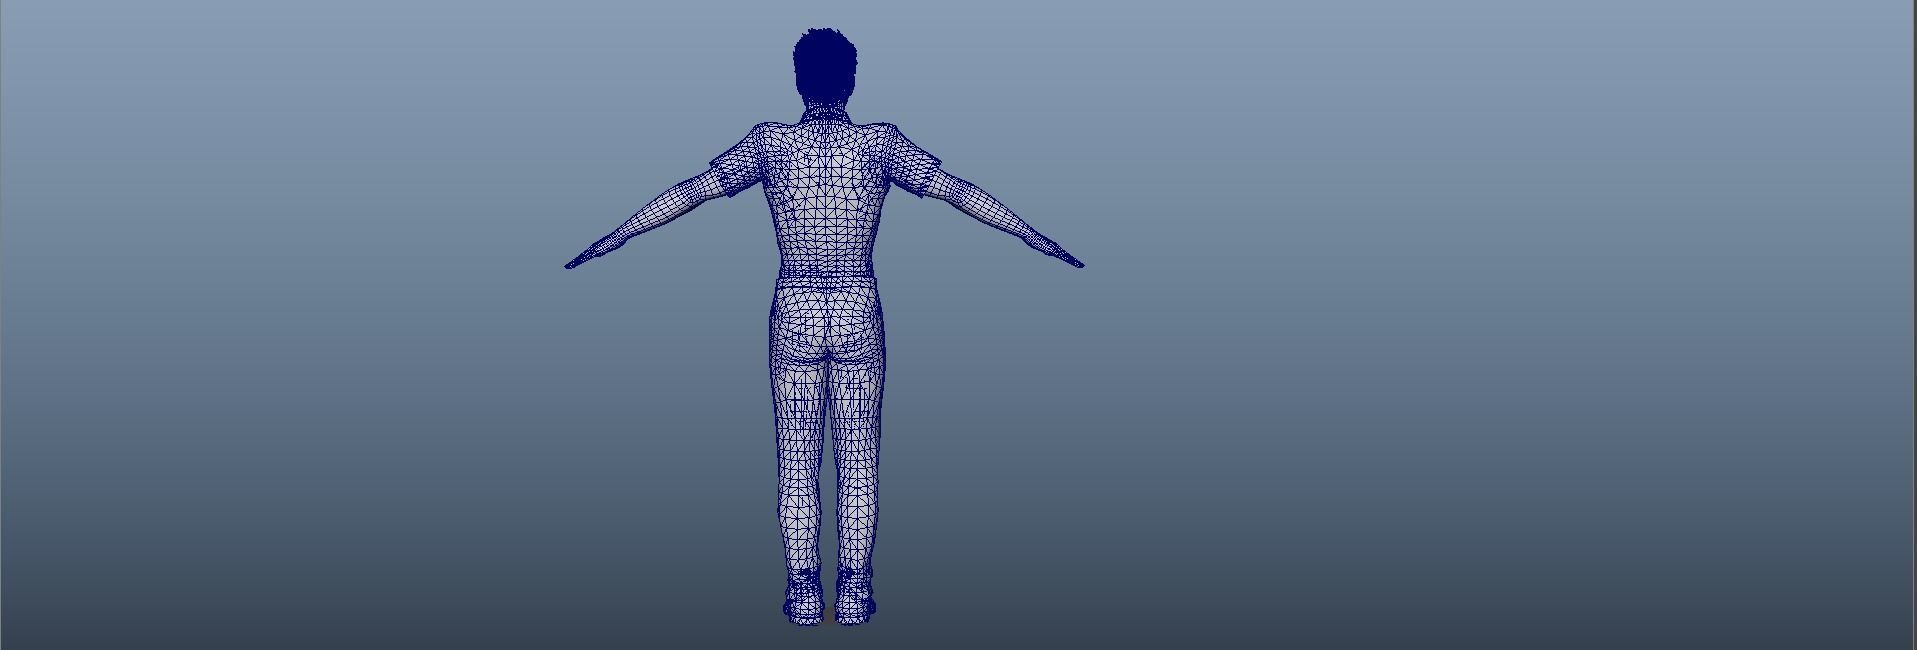This screenshot has width=1917, height=650.
Task: Select the character's hair mesh on the head
Action: (826, 63)
